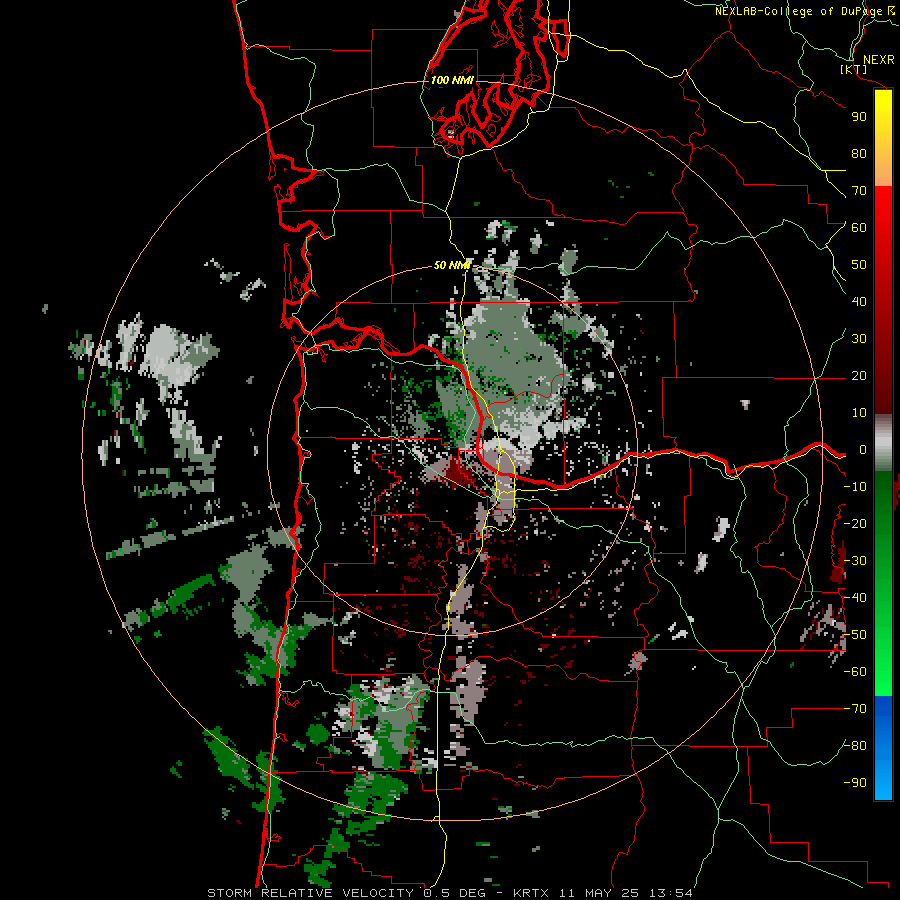Click the 13:54 timestamp in the caption

[x=670, y=893]
